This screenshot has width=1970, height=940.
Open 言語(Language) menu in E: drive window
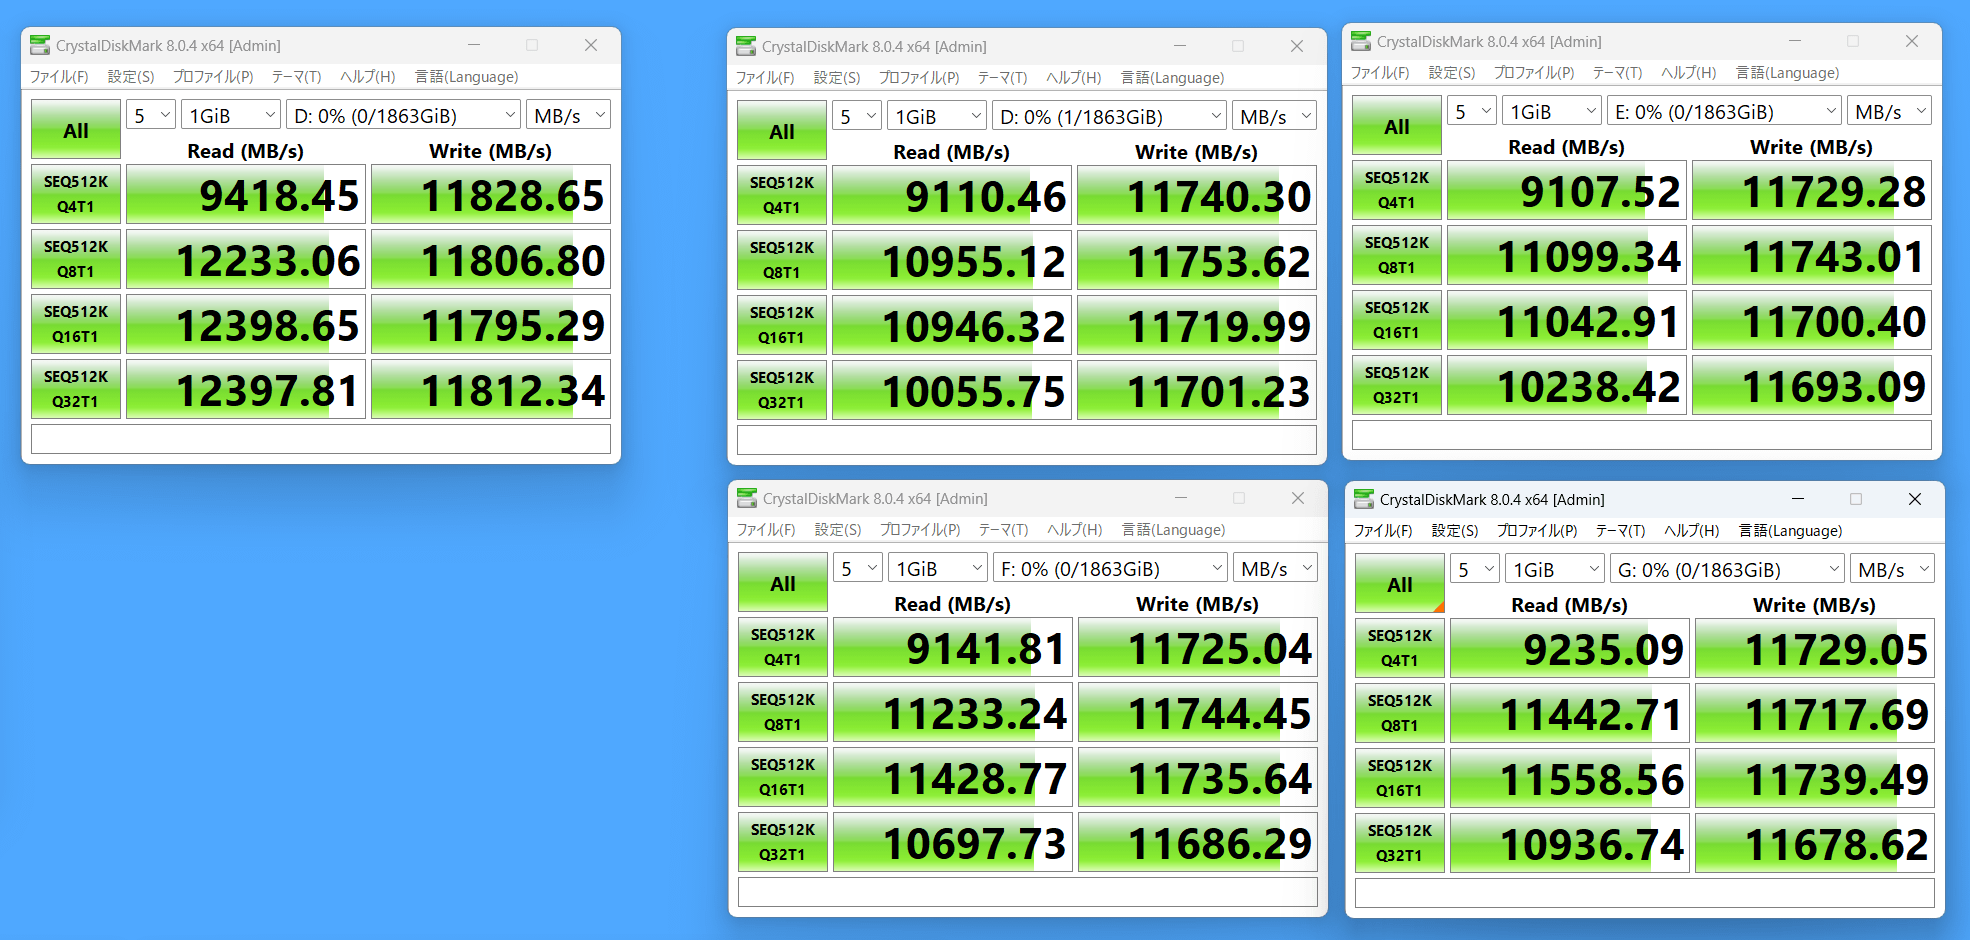(x=1787, y=72)
